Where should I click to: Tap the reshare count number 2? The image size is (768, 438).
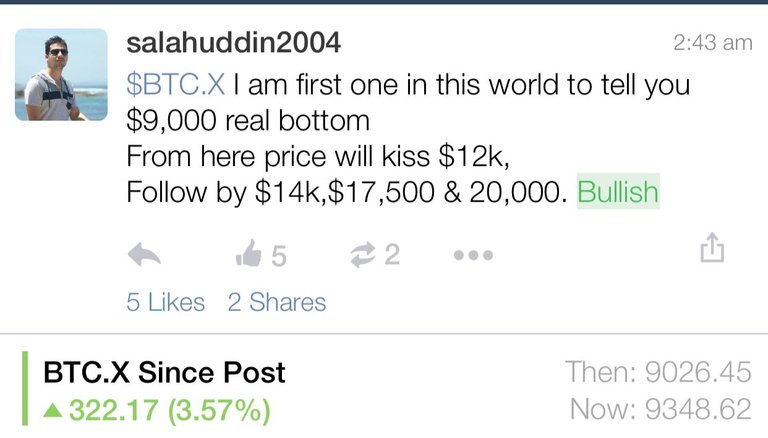pyautogui.click(x=392, y=255)
